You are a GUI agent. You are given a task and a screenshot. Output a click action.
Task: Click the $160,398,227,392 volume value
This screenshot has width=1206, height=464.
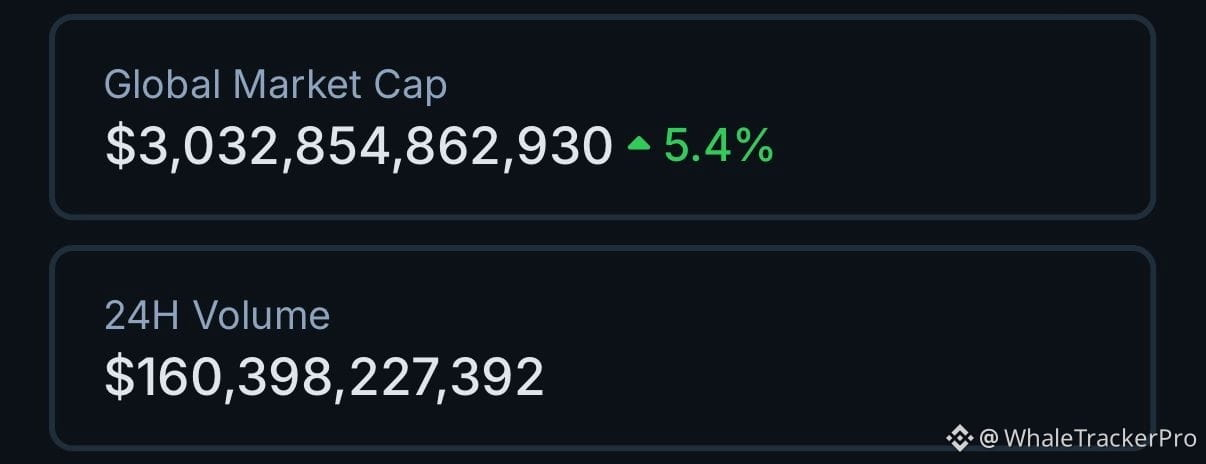pos(325,378)
